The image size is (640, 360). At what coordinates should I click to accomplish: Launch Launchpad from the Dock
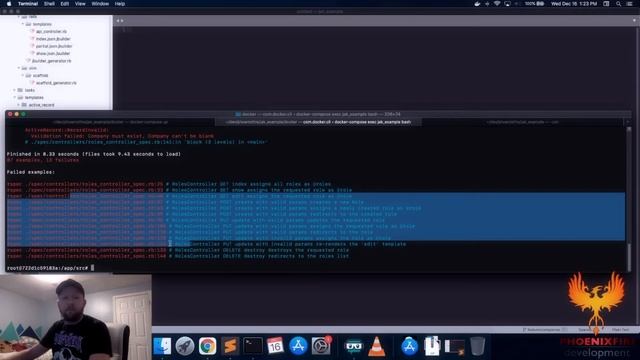click(x=185, y=346)
